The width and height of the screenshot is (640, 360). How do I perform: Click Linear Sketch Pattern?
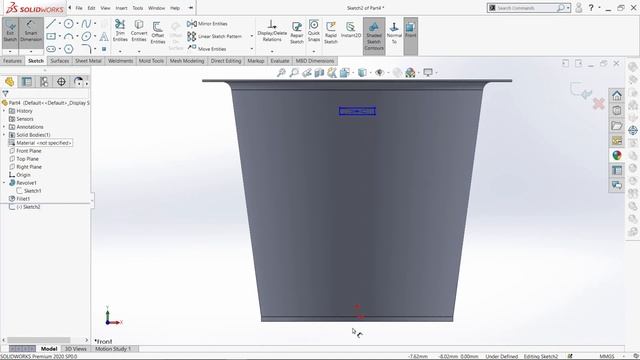(x=215, y=36)
